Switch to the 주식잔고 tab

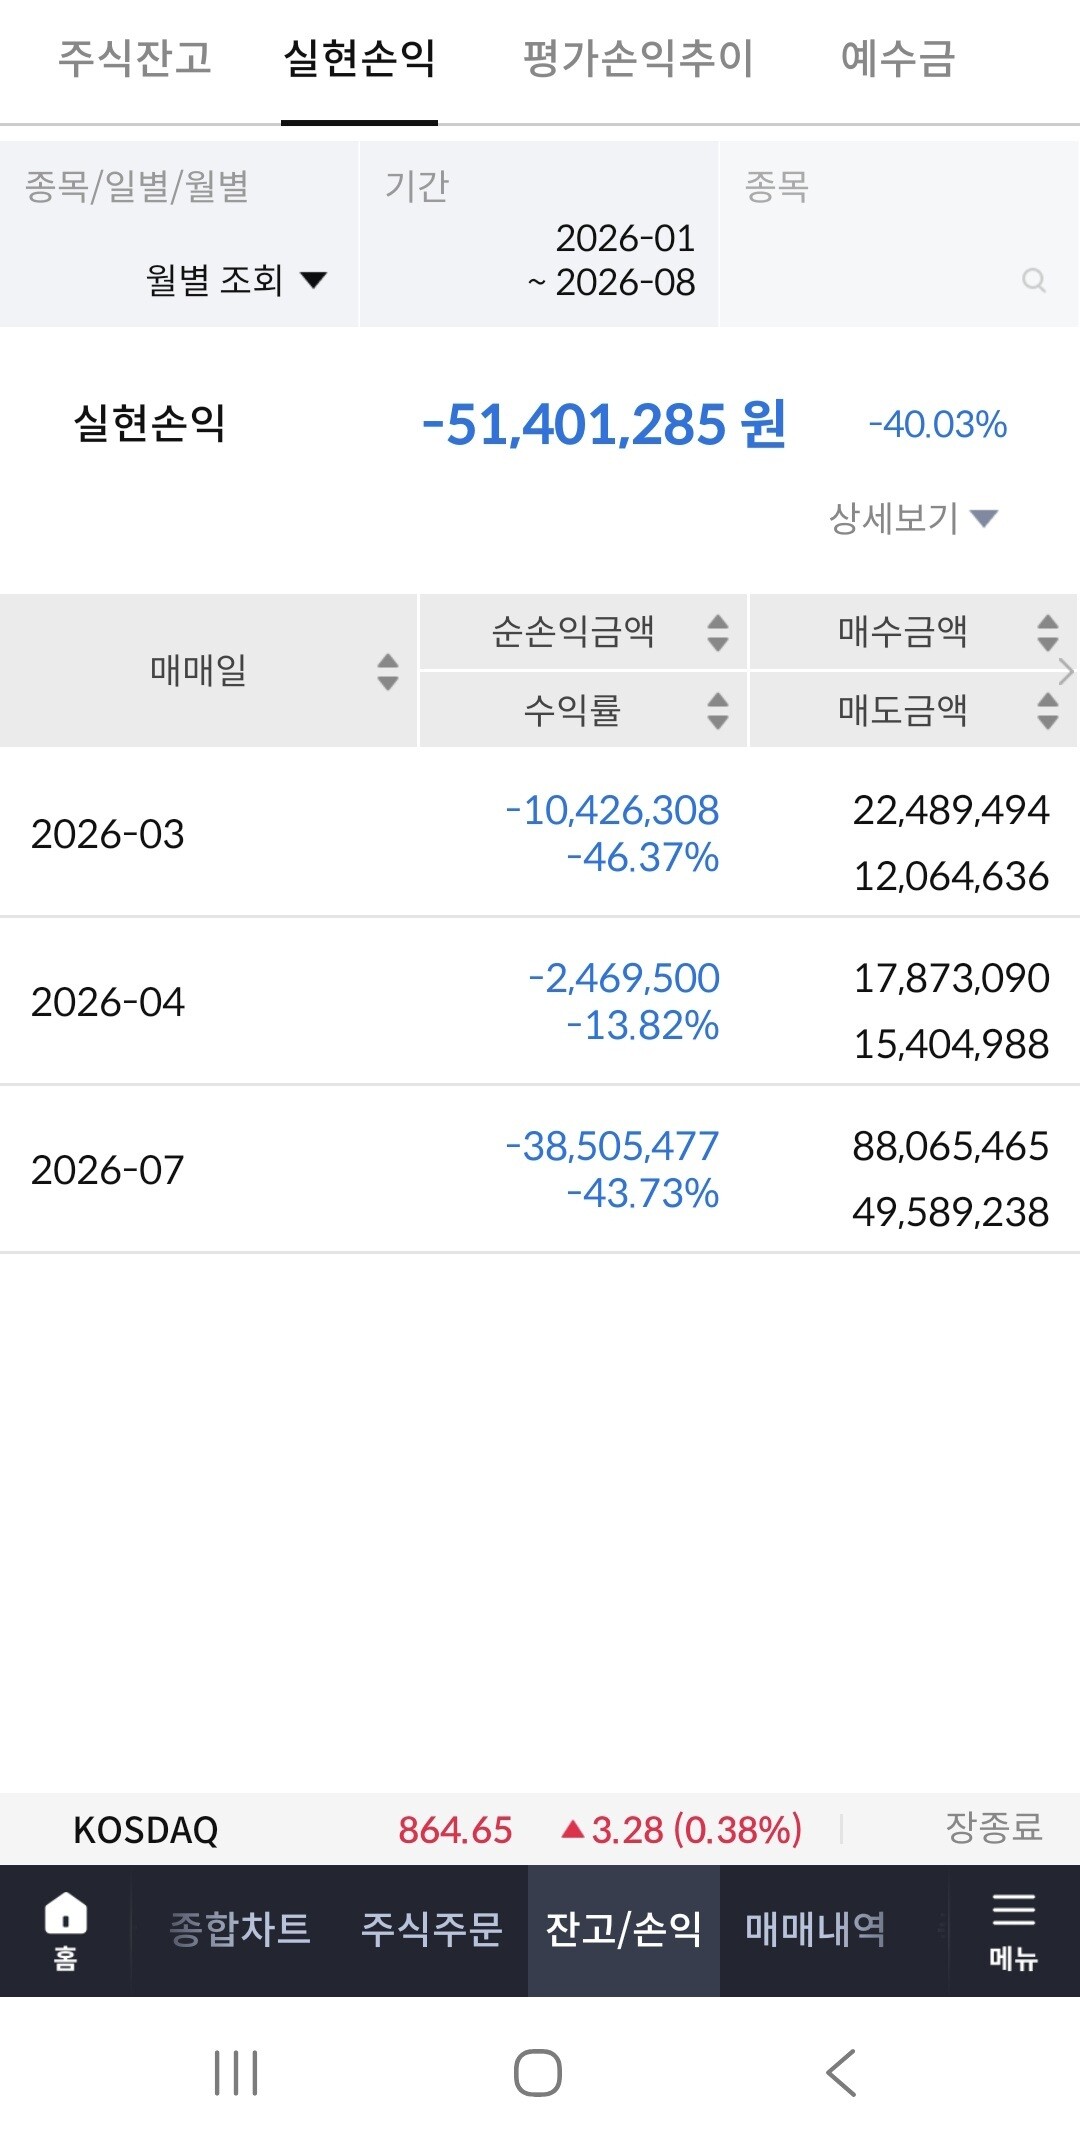[x=135, y=58]
